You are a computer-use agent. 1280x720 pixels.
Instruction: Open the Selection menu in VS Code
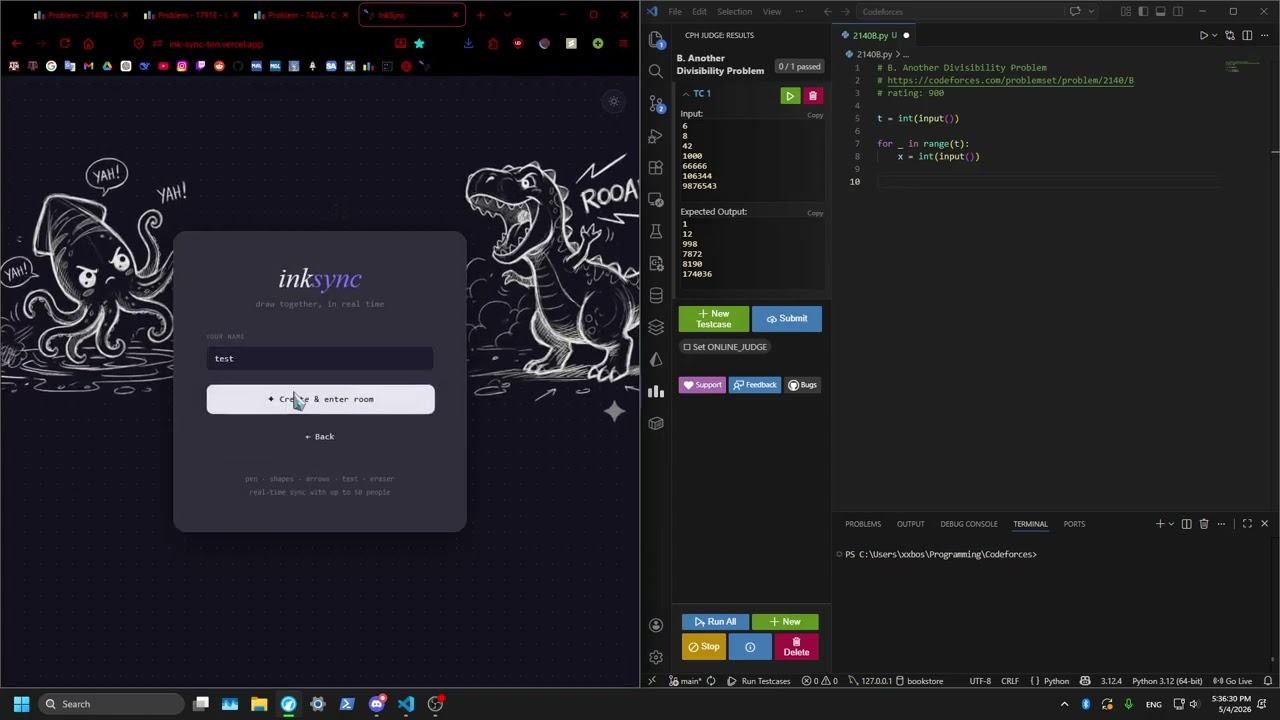coord(734,12)
